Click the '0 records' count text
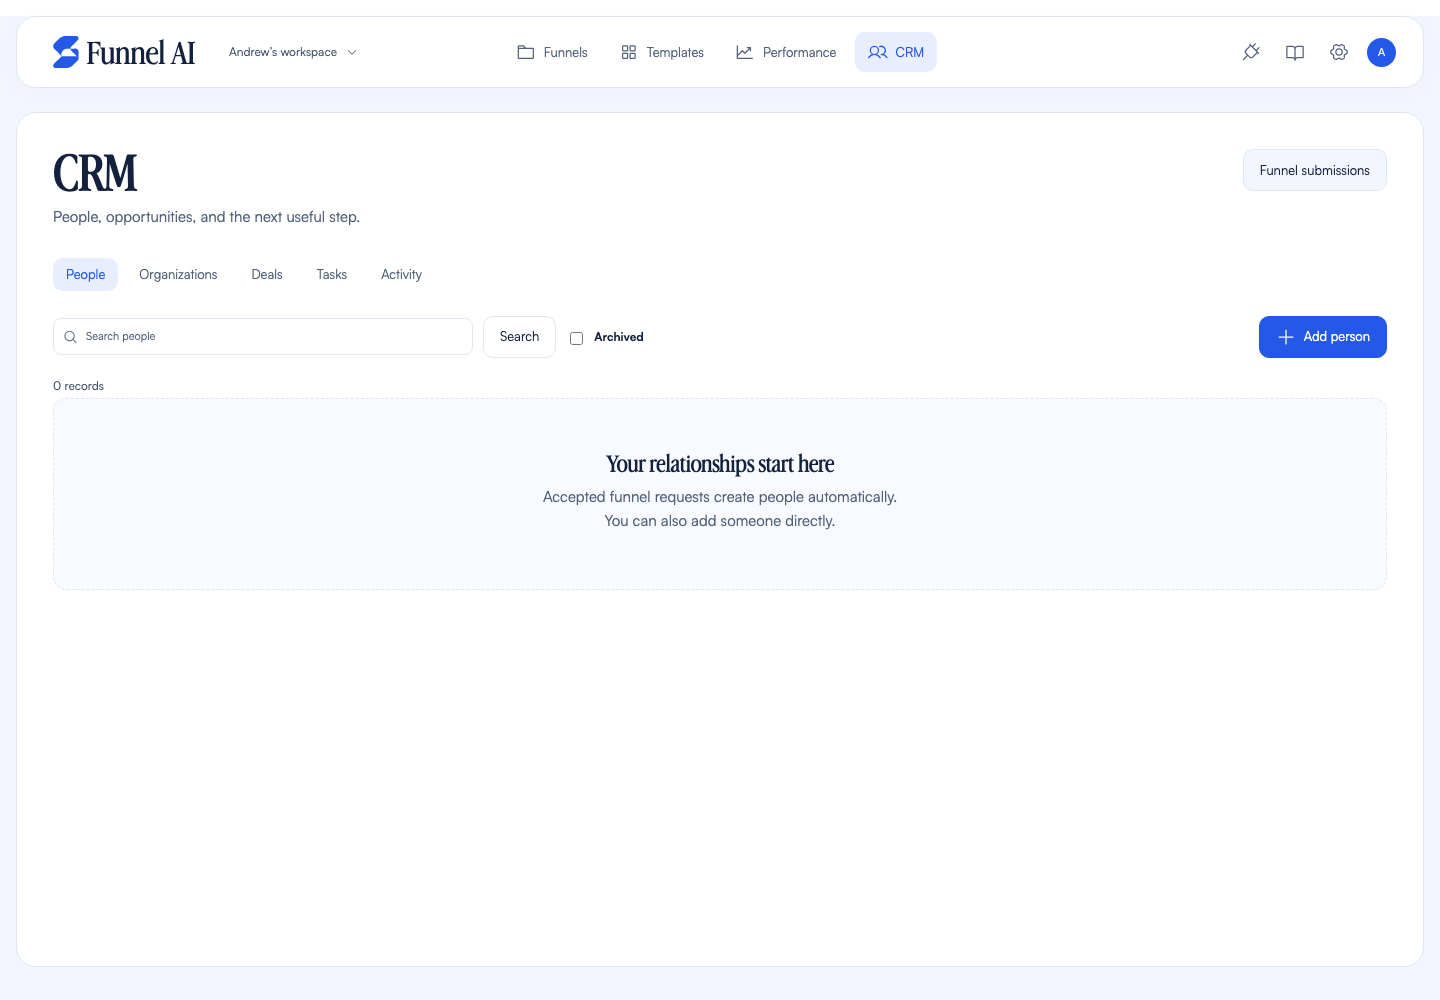Image resolution: width=1440 pixels, height=1000 pixels. click(x=78, y=386)
